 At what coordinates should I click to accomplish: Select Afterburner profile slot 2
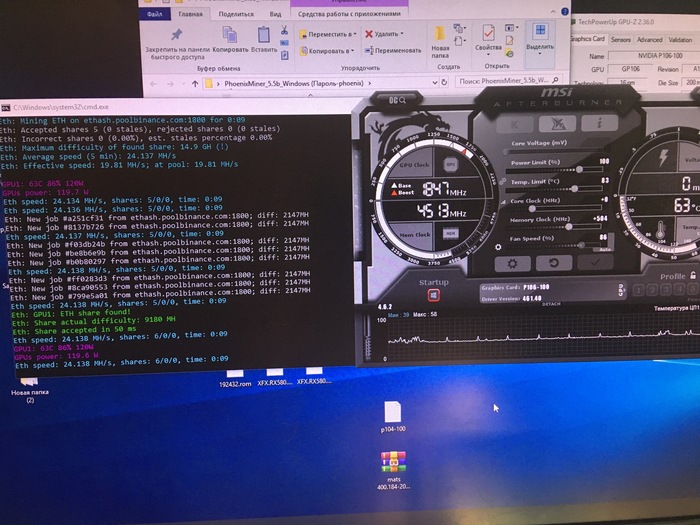point(652,290)
